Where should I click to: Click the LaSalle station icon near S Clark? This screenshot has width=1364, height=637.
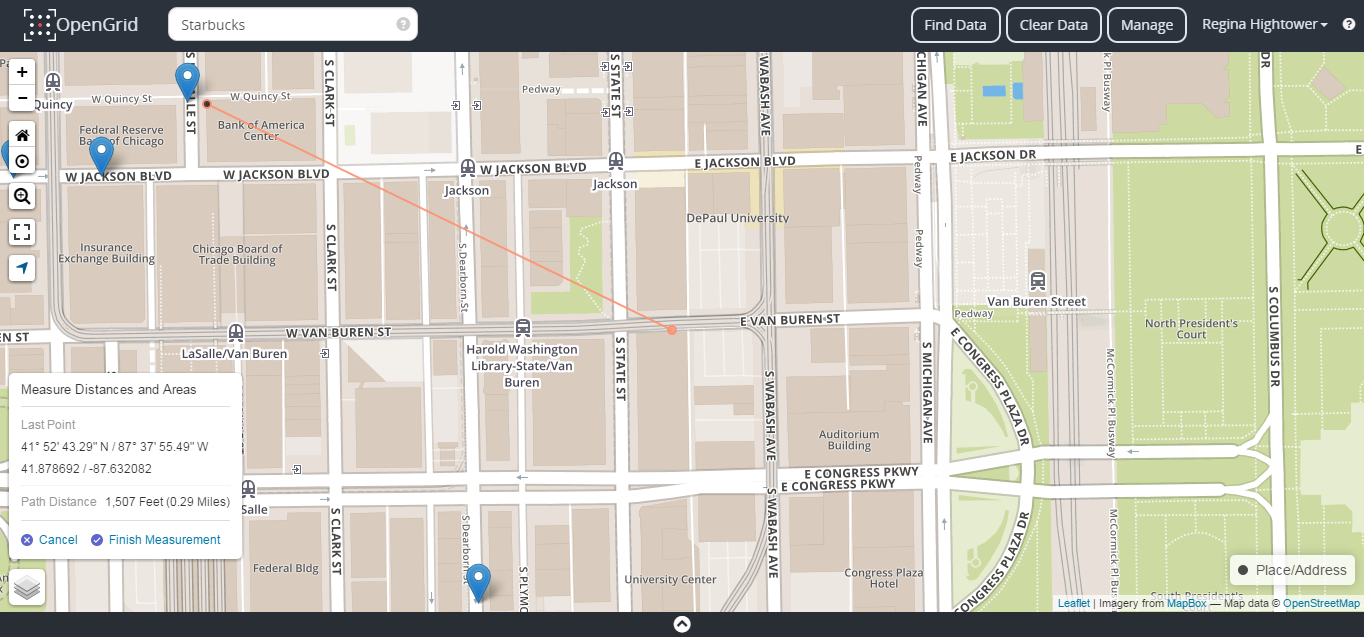[x=248, y=489]
